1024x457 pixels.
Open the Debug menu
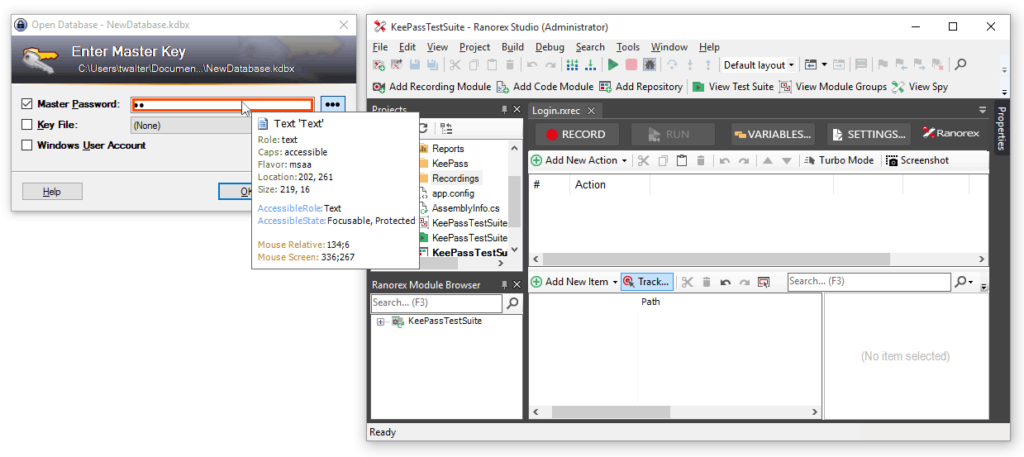click(x=550, y=47)
